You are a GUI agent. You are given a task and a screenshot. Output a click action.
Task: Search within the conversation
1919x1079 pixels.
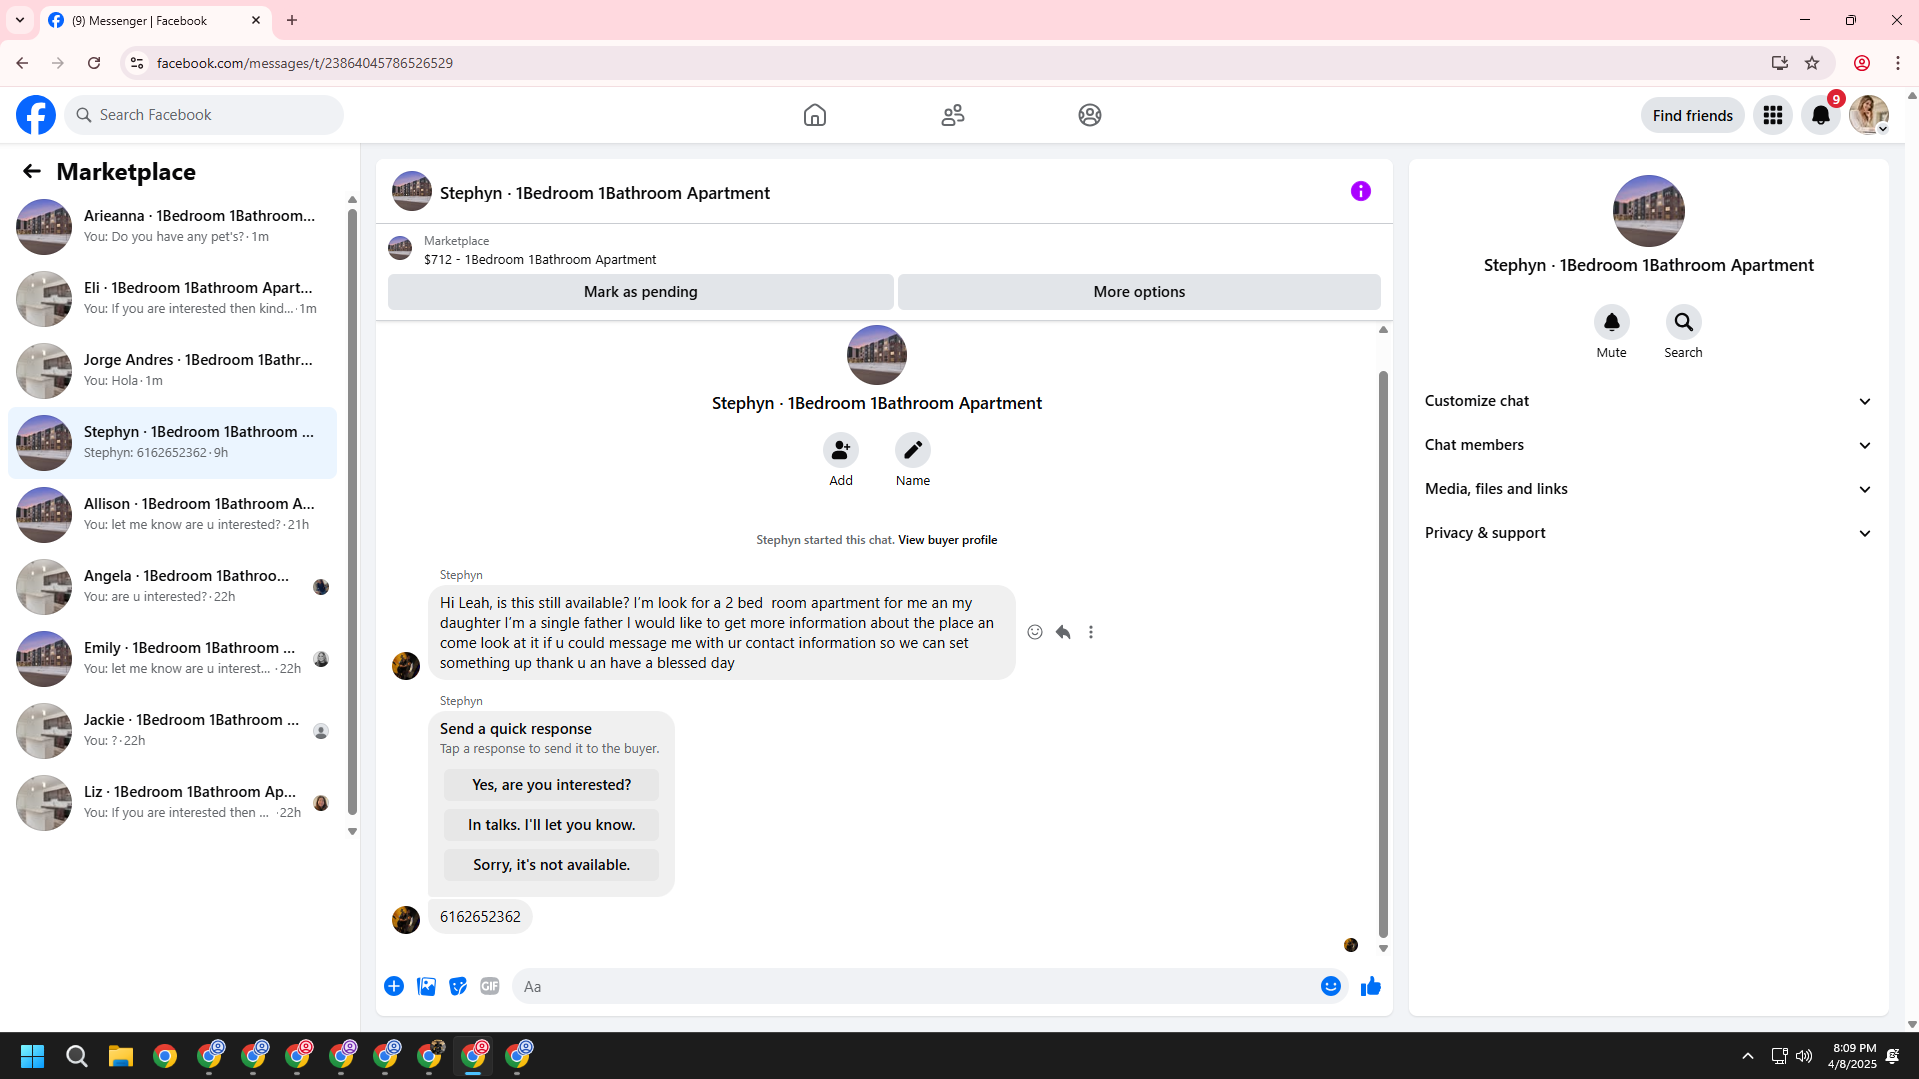(x=1684, y=322)
